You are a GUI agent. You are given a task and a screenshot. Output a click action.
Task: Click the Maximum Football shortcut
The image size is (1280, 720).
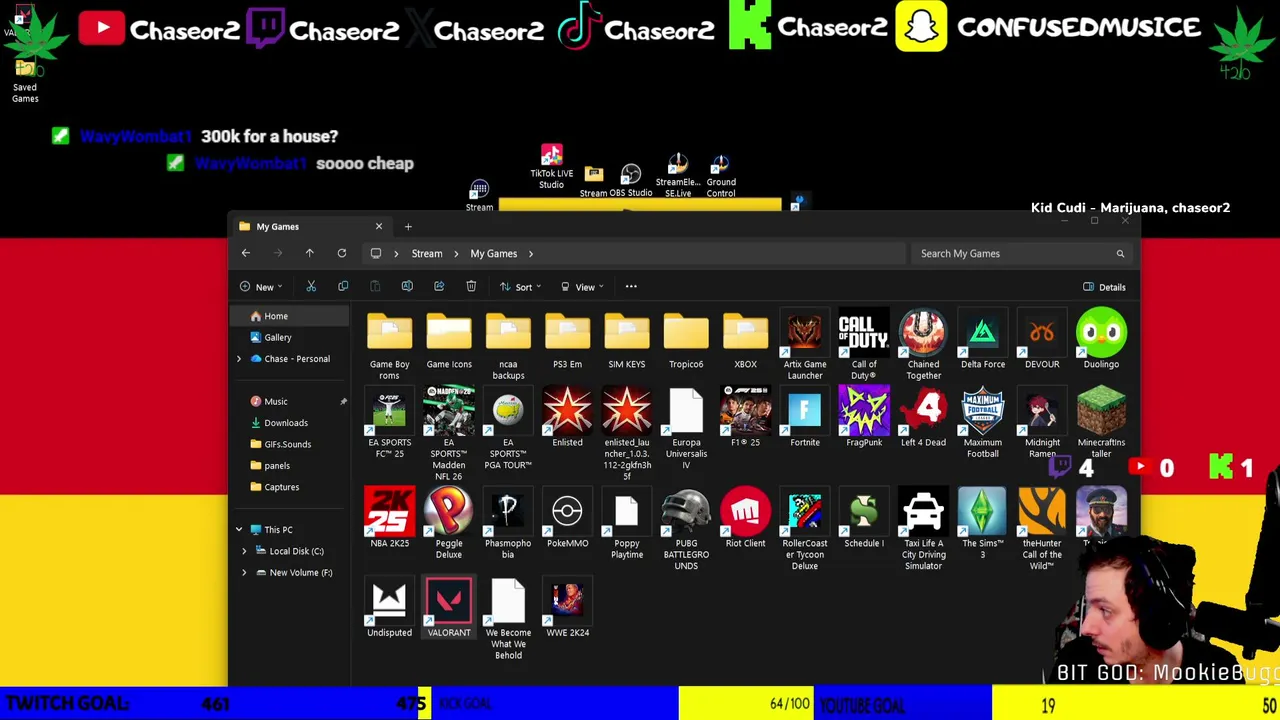pos(983,424)
